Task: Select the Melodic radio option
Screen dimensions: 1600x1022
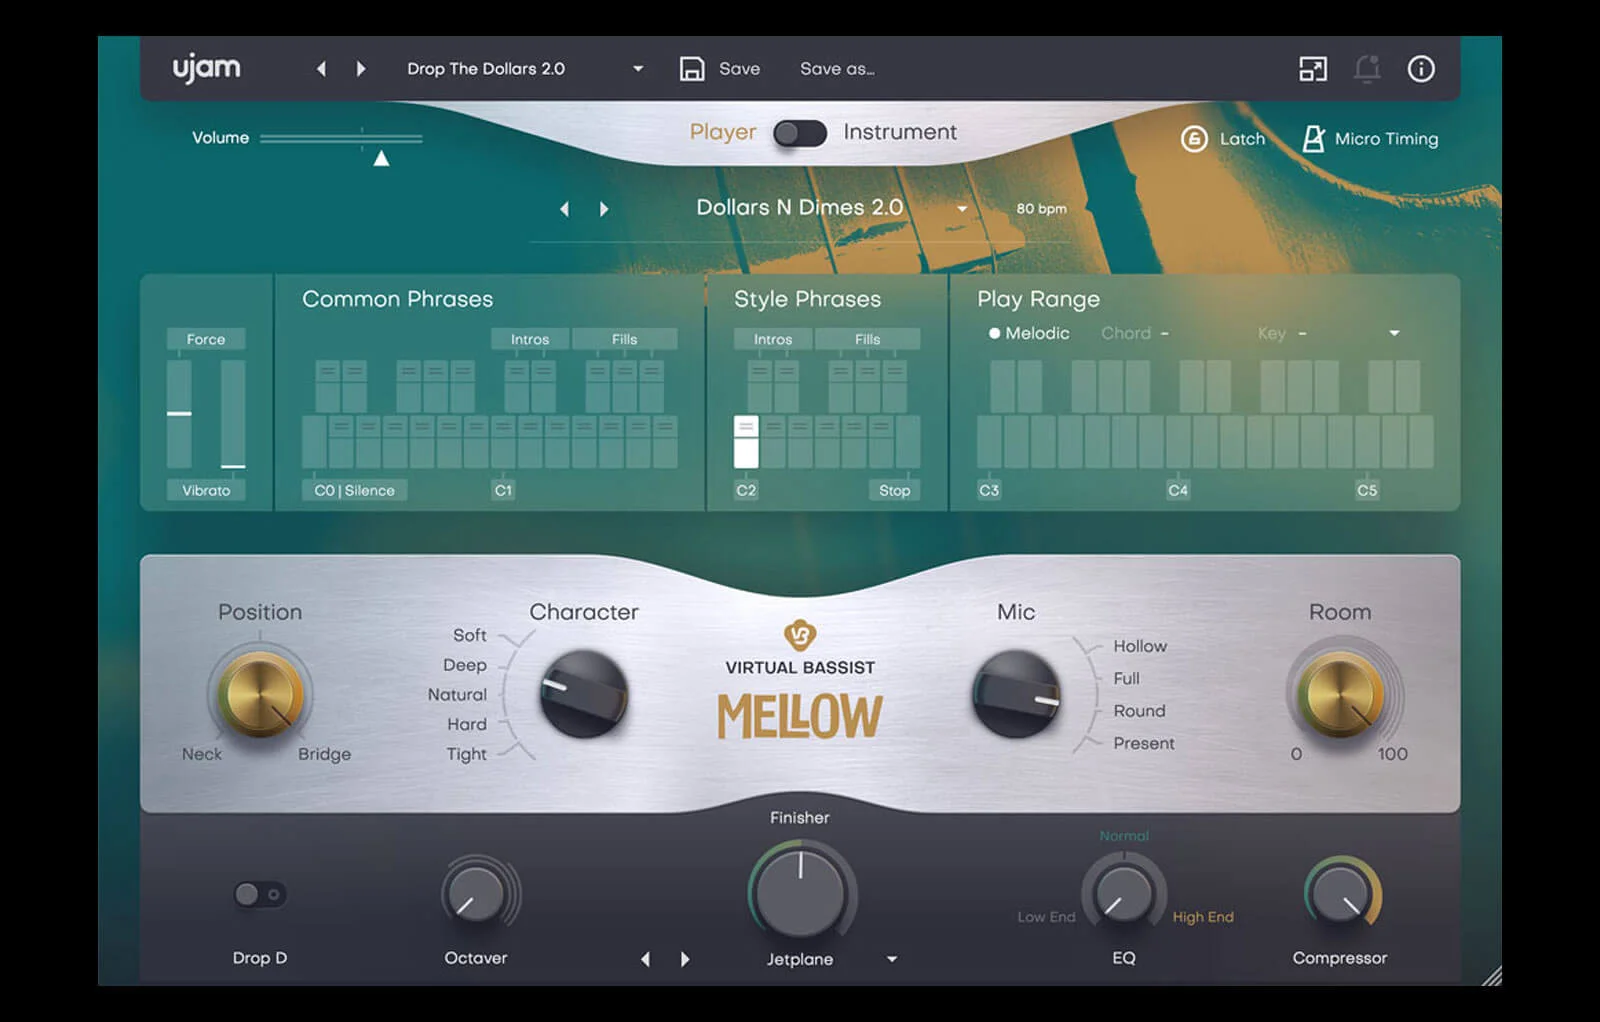Action: [x=994, y=334]
